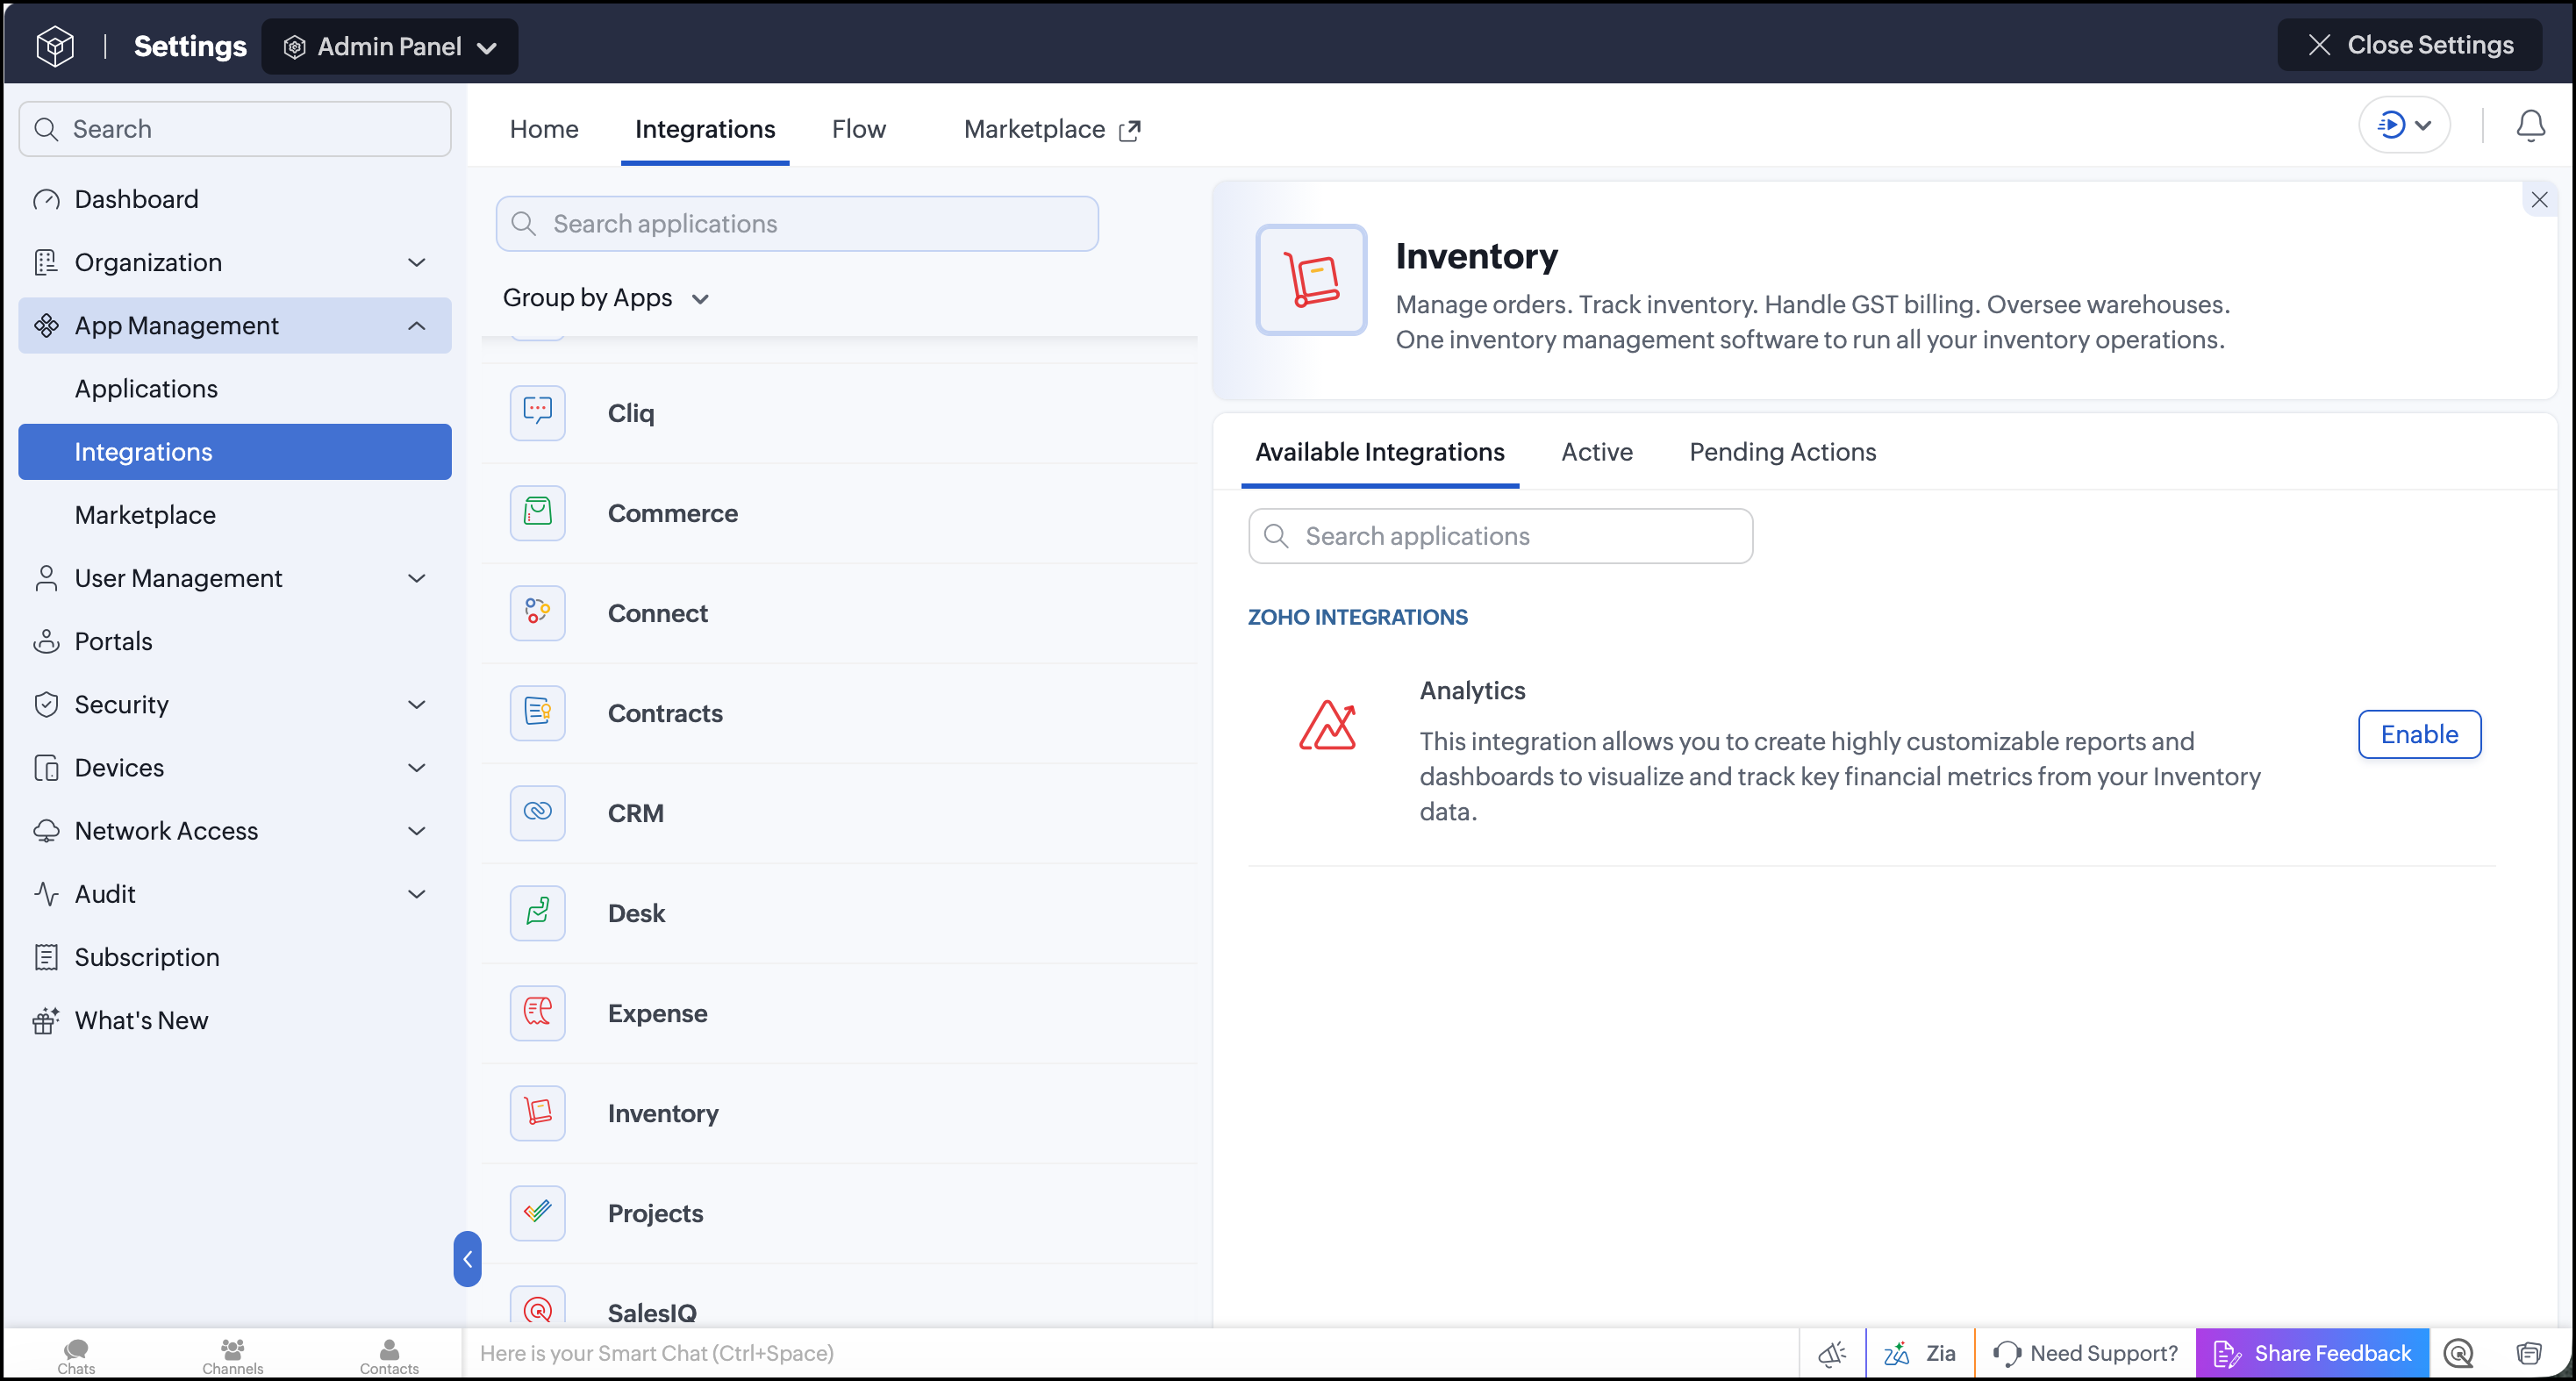Click the Analytics integration icon
Screen dimensions: 2576x1381
click(1328, 725)
